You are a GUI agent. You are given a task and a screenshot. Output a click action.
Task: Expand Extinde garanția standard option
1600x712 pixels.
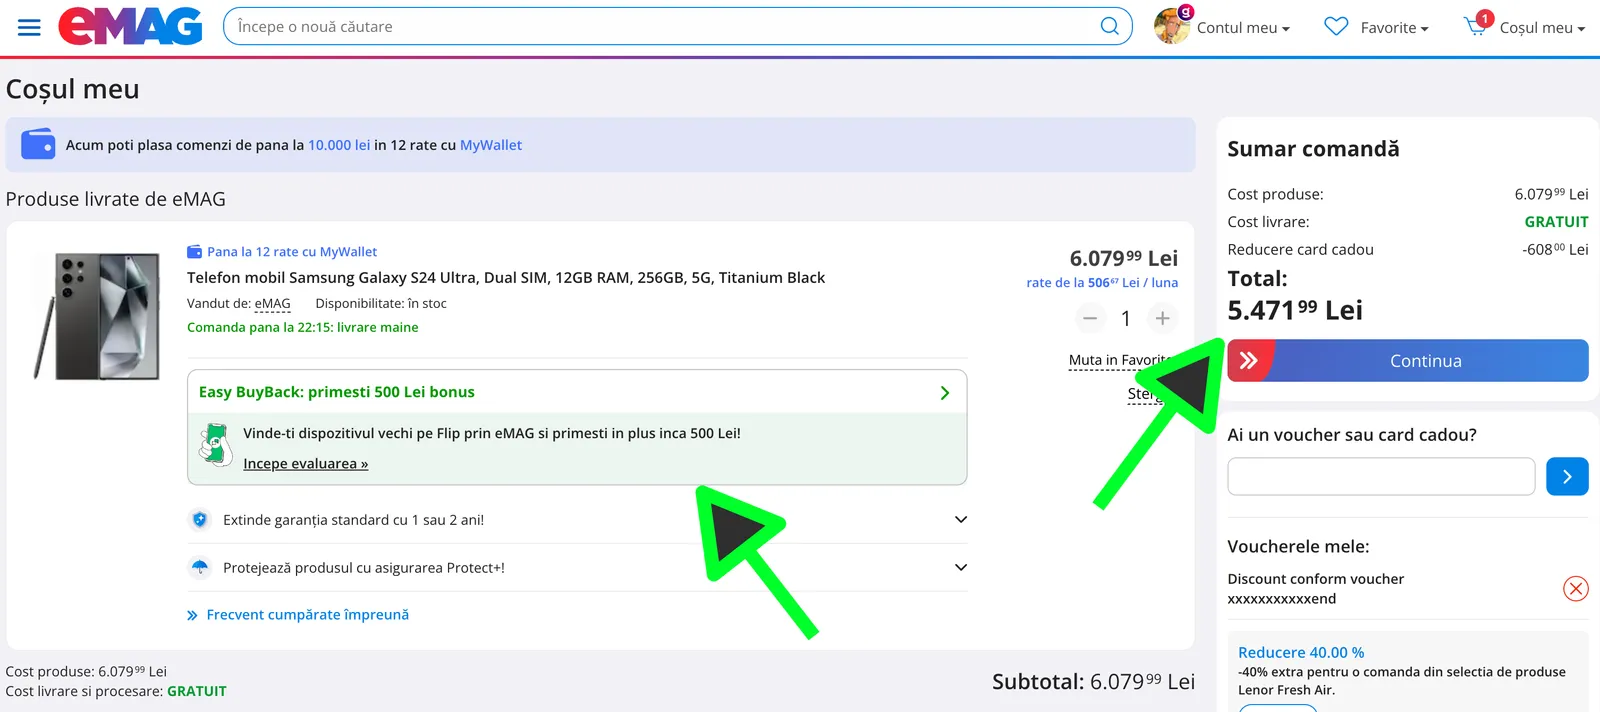pos(577,520)
